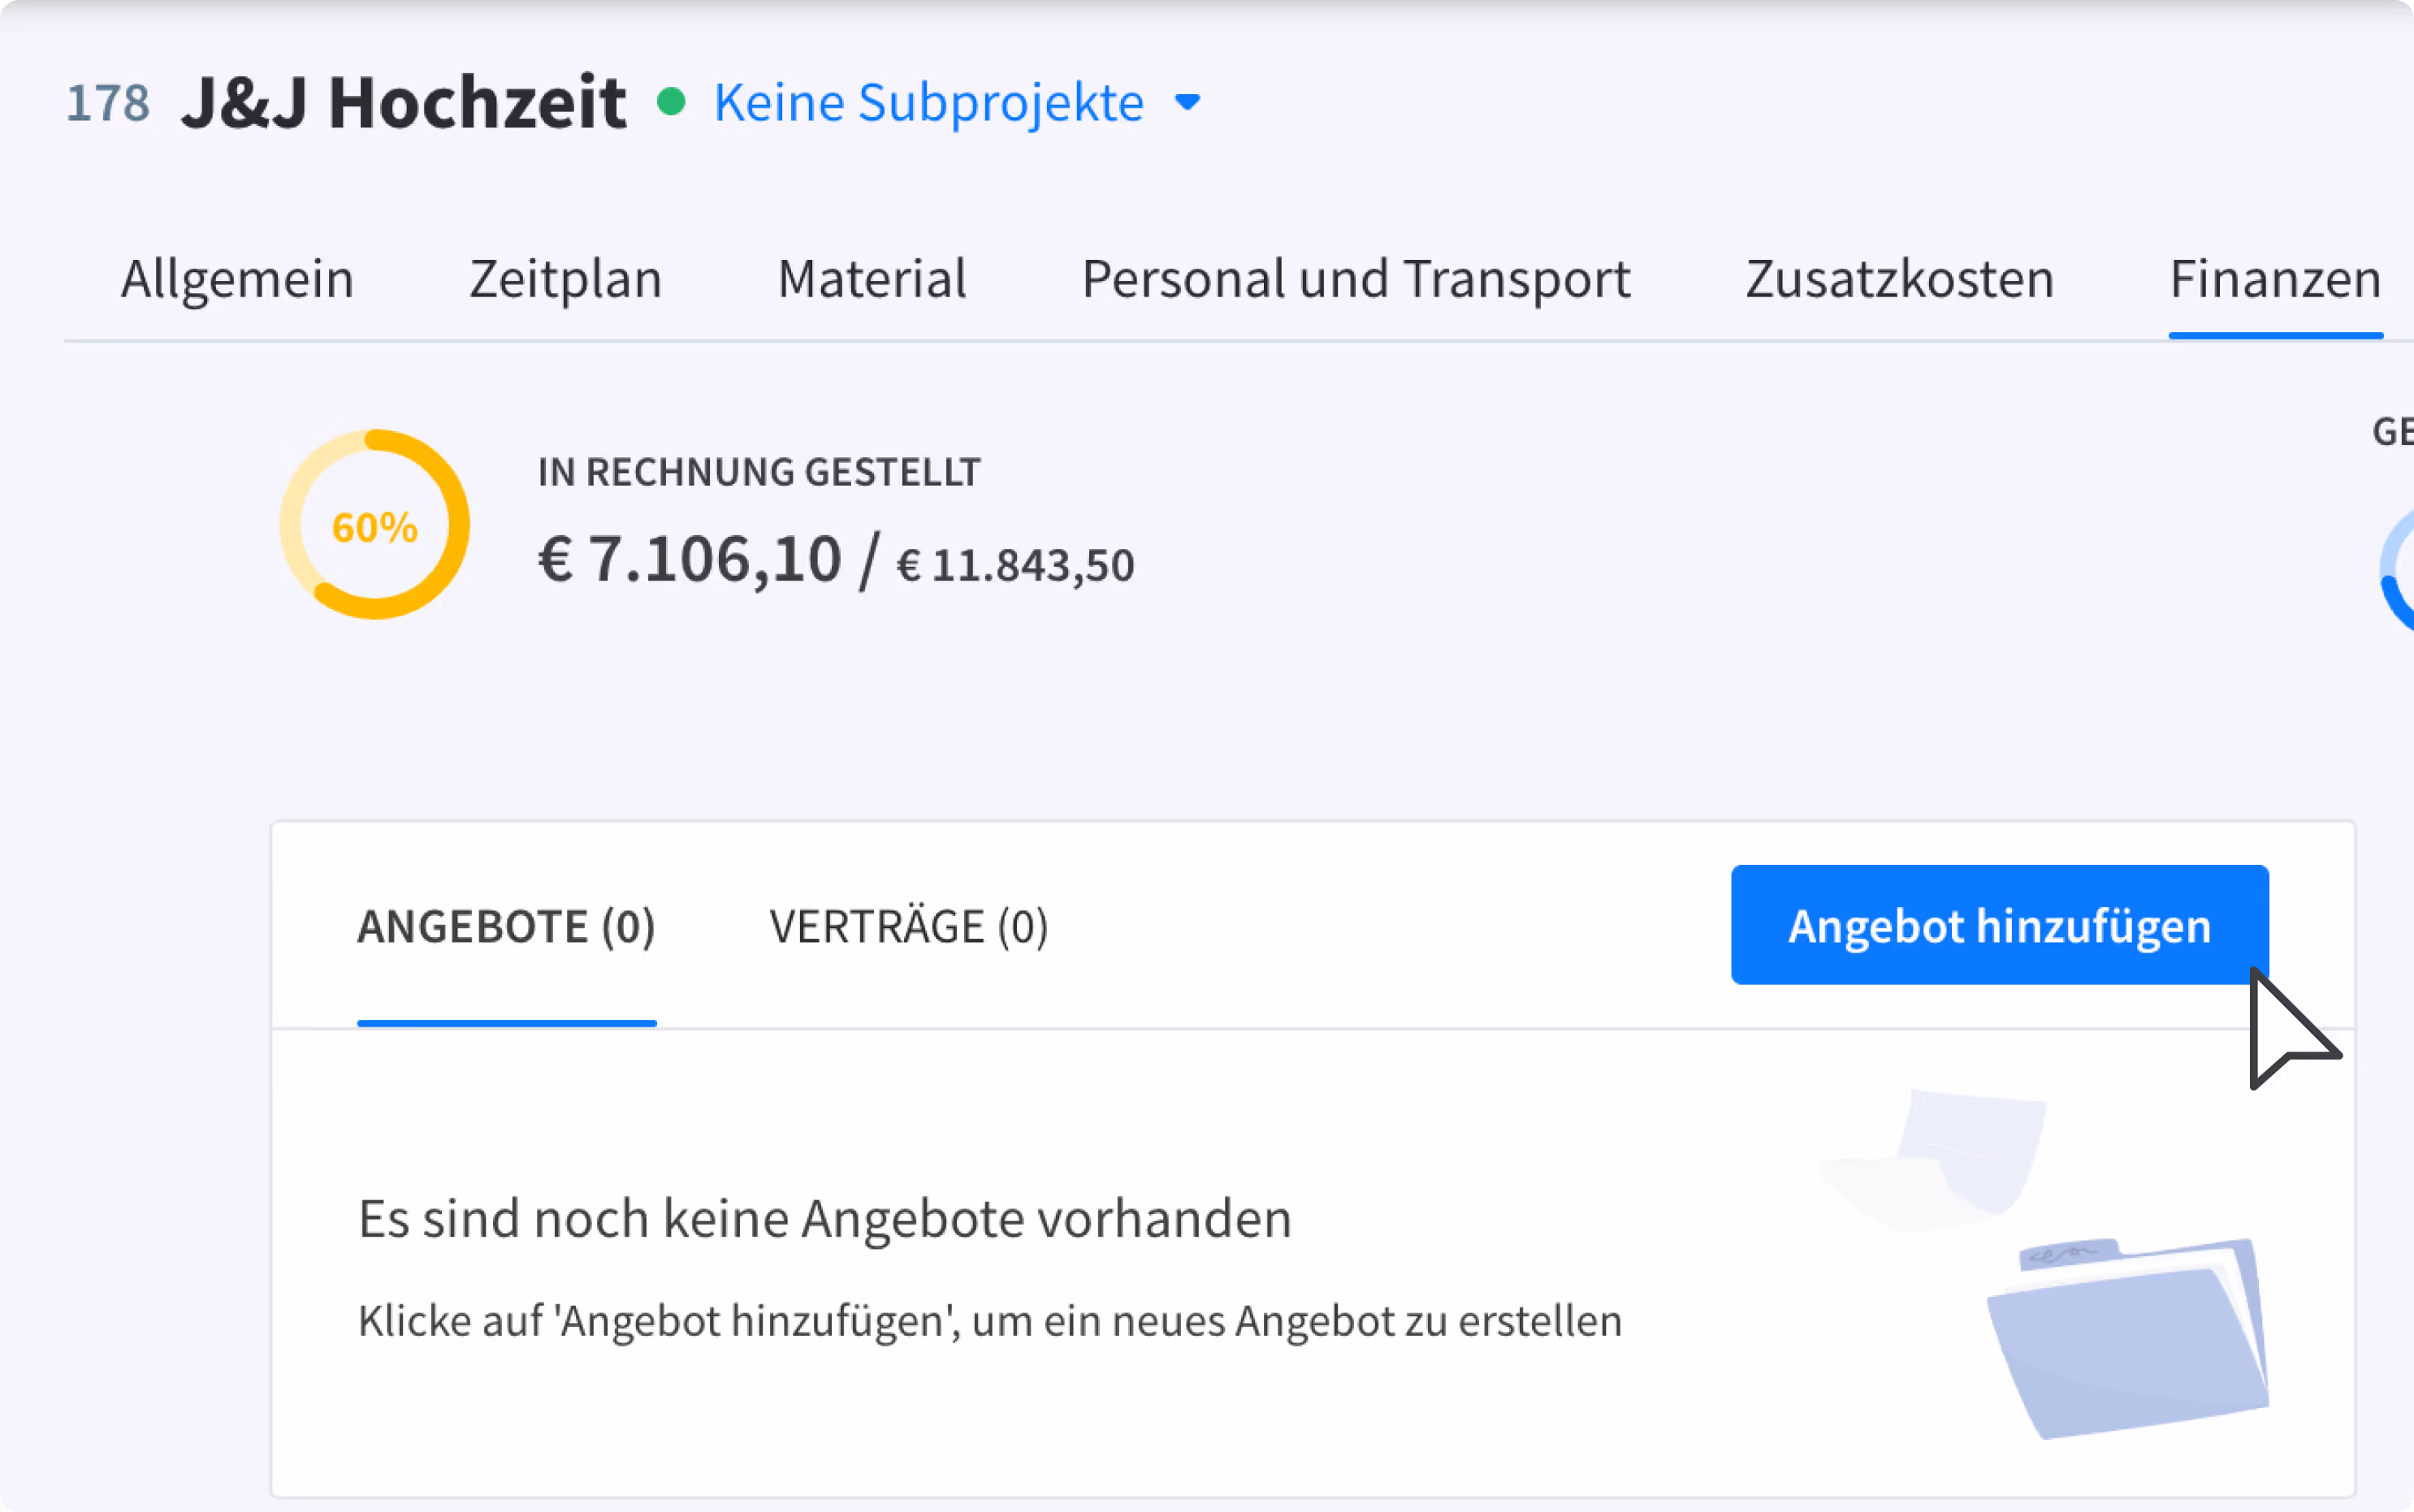Go to the Material tab
Screen dimensions: 2414x1512
(872, 278)
